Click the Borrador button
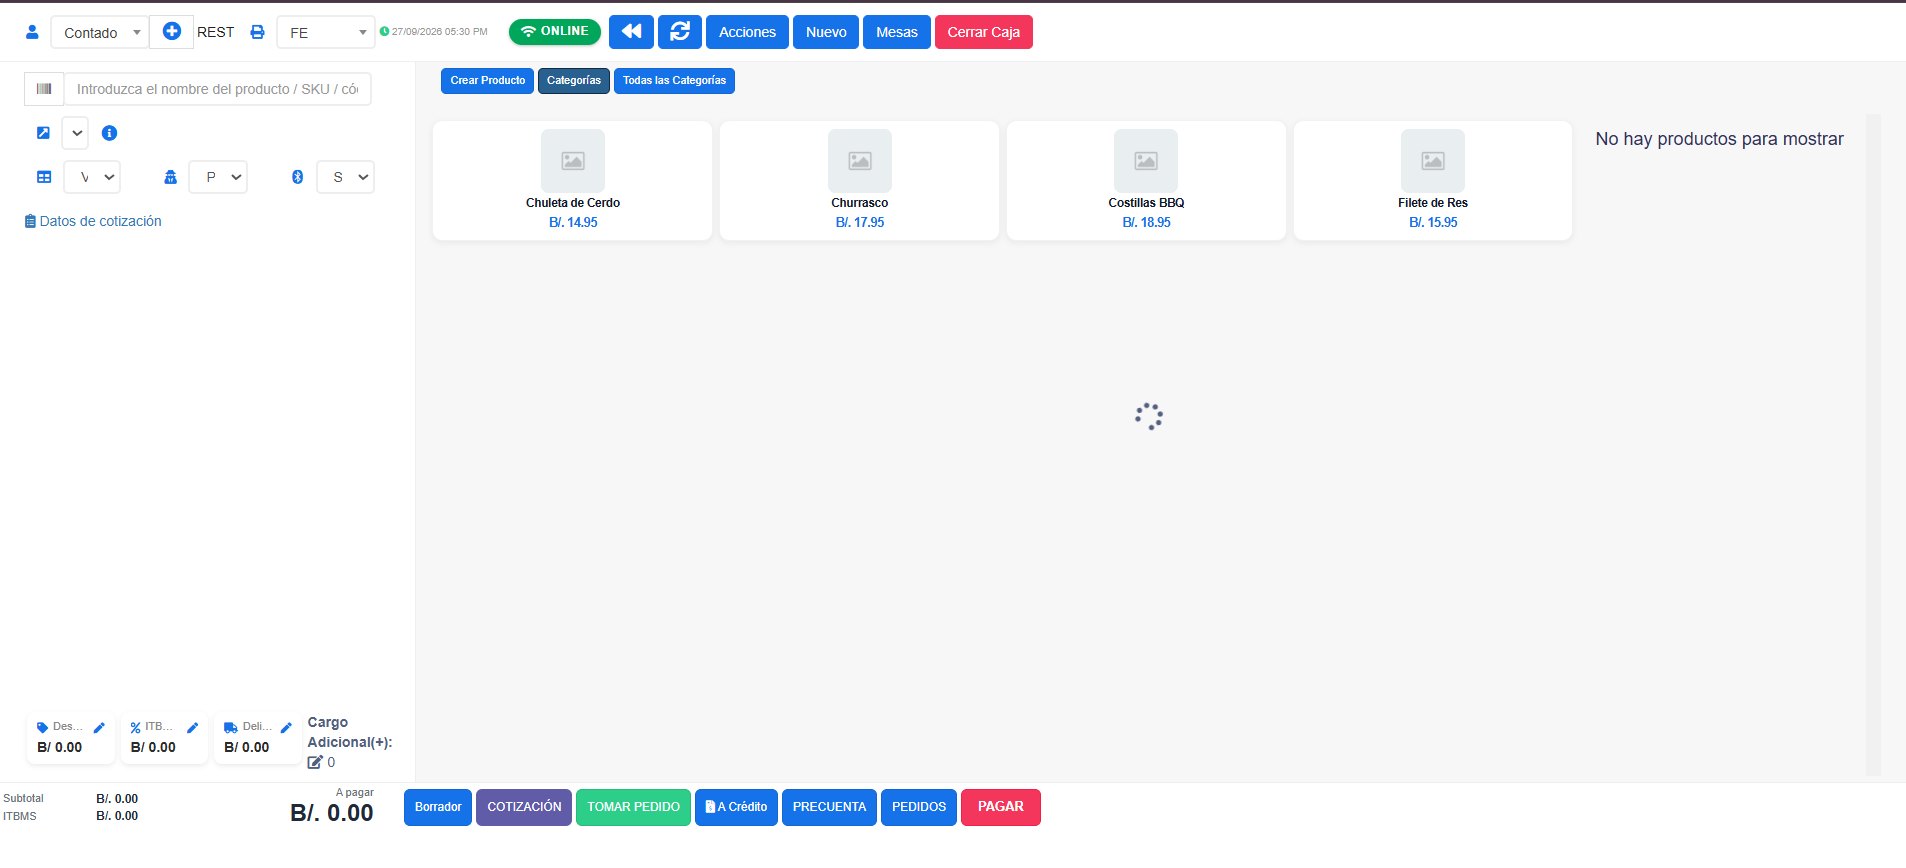 438,808
